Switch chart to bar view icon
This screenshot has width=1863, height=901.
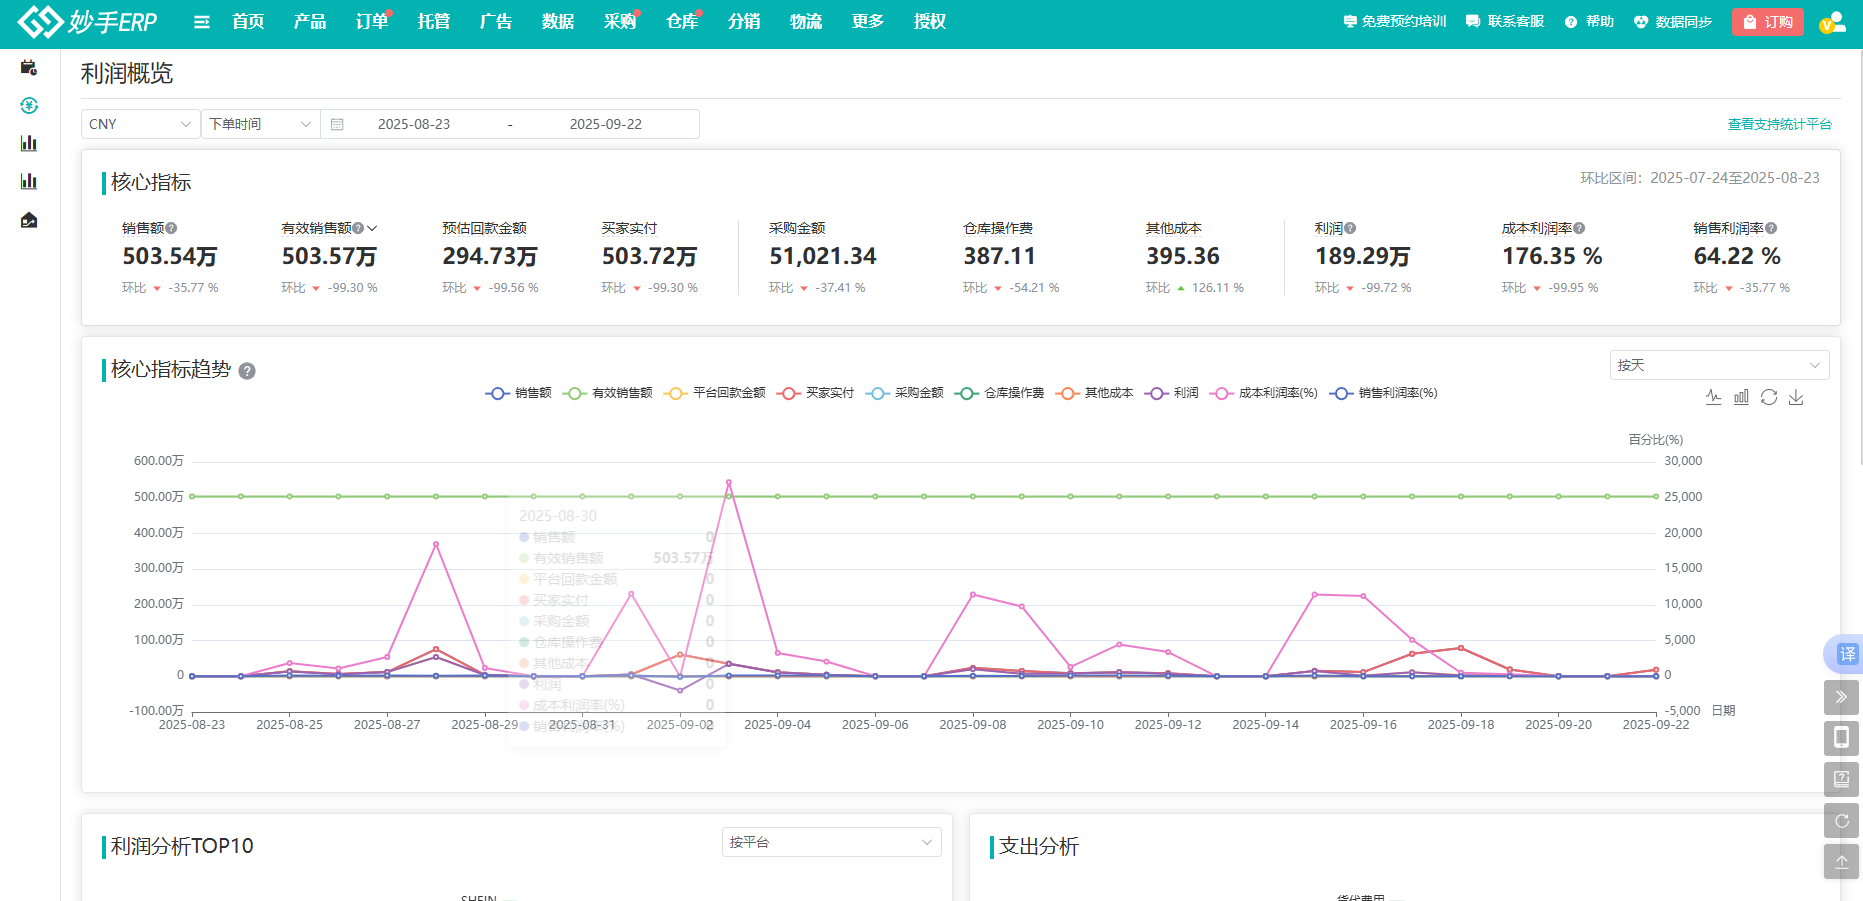1741,397
